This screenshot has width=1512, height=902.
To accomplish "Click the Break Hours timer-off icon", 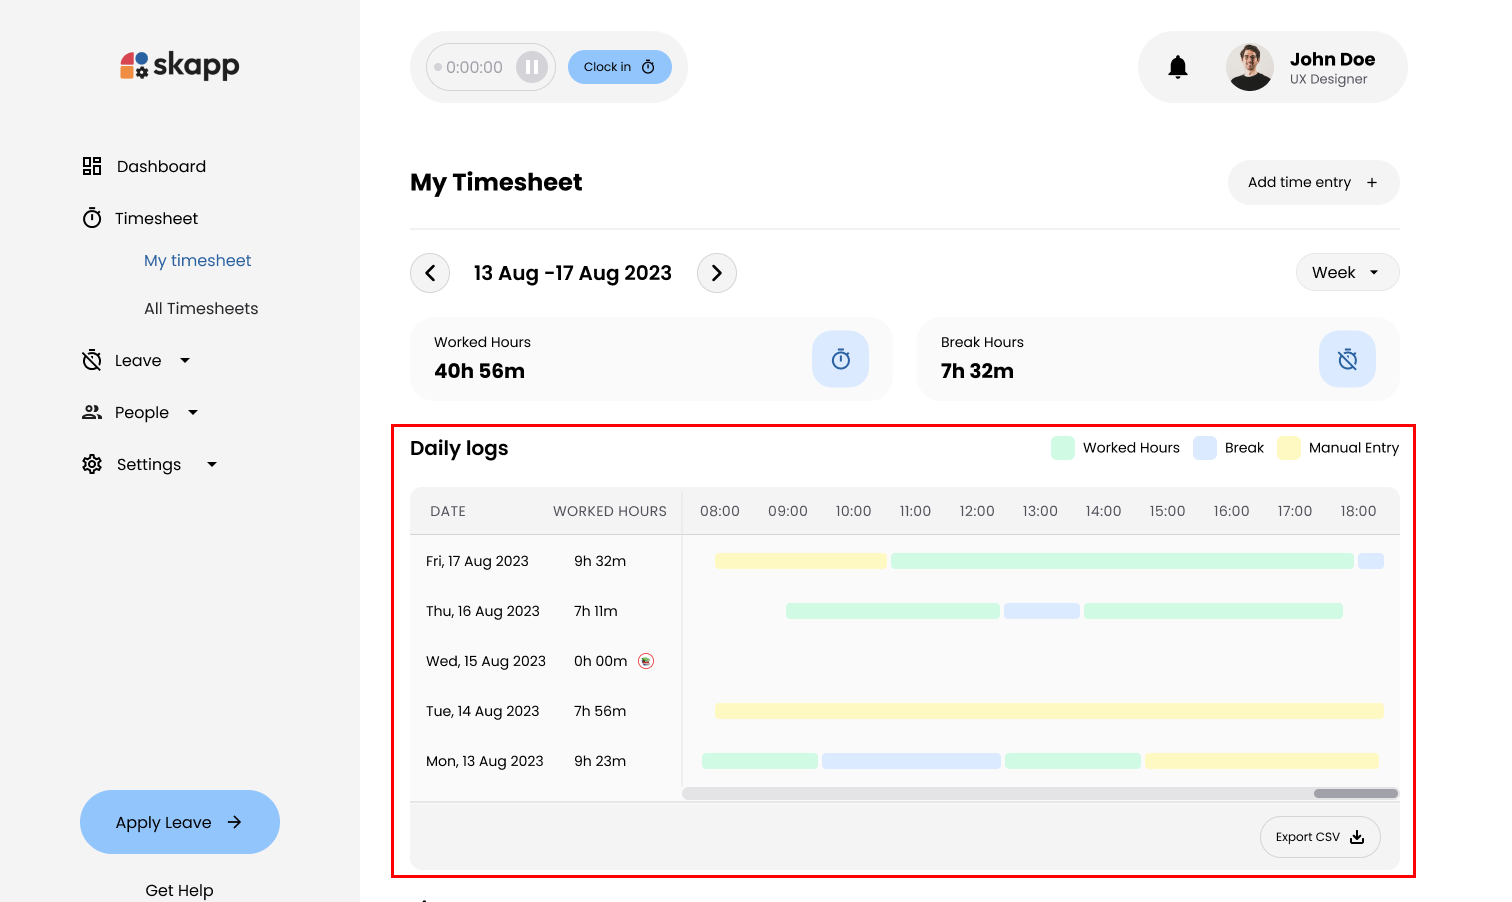I will 1347,359.
